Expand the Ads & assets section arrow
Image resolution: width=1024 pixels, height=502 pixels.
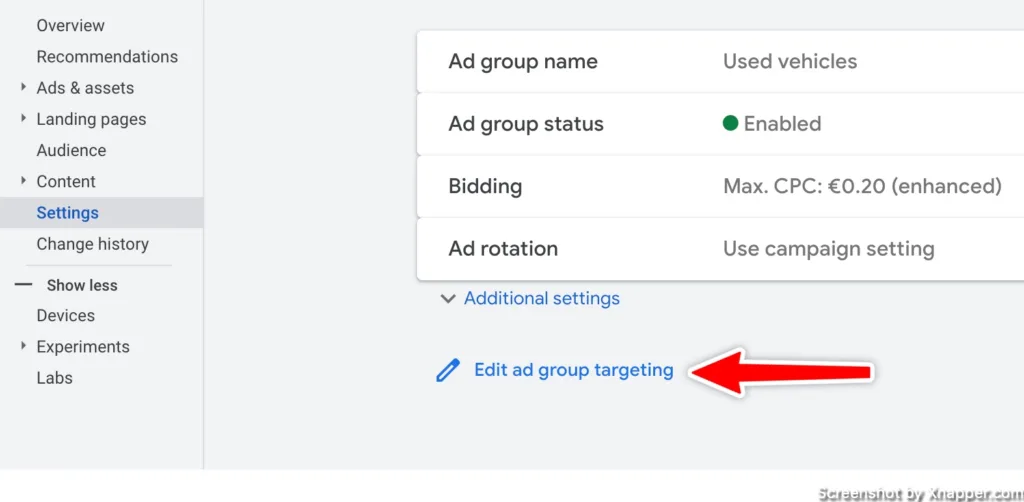coord(24,87)
